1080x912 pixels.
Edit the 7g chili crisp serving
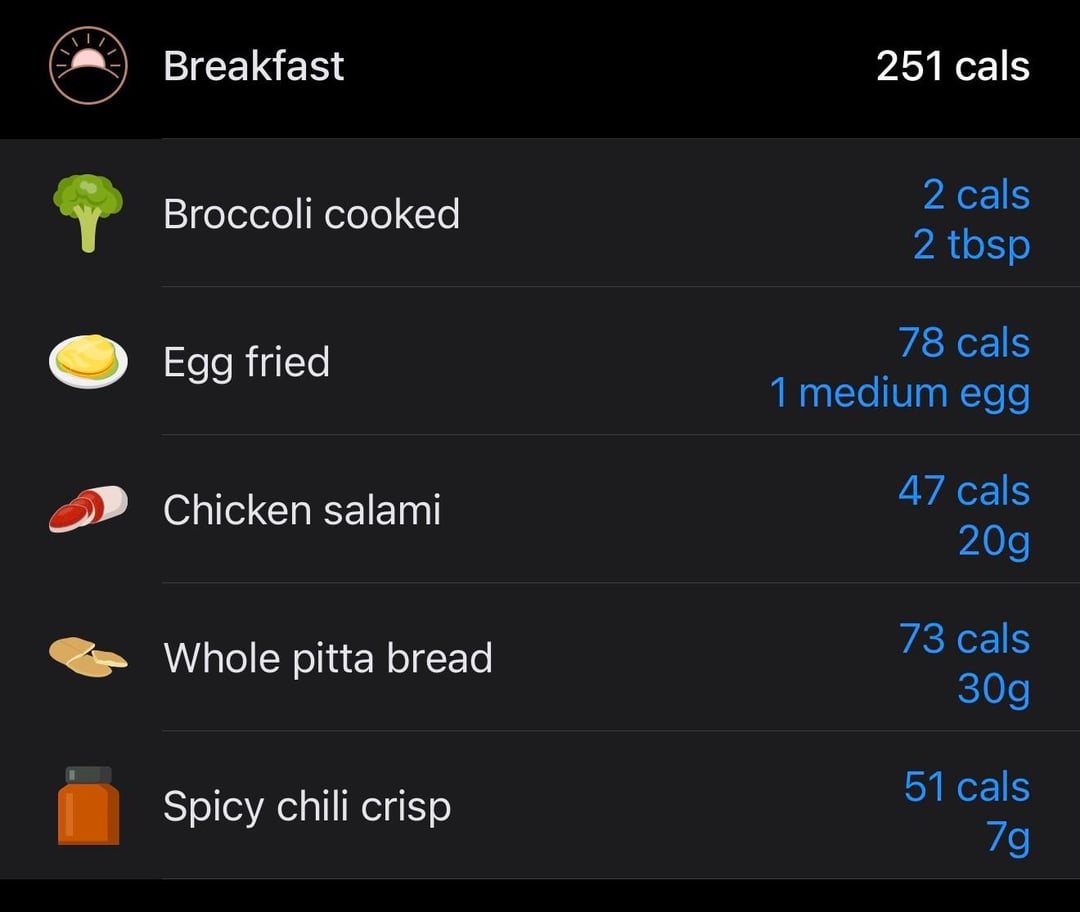click(x=1007, y=837)
